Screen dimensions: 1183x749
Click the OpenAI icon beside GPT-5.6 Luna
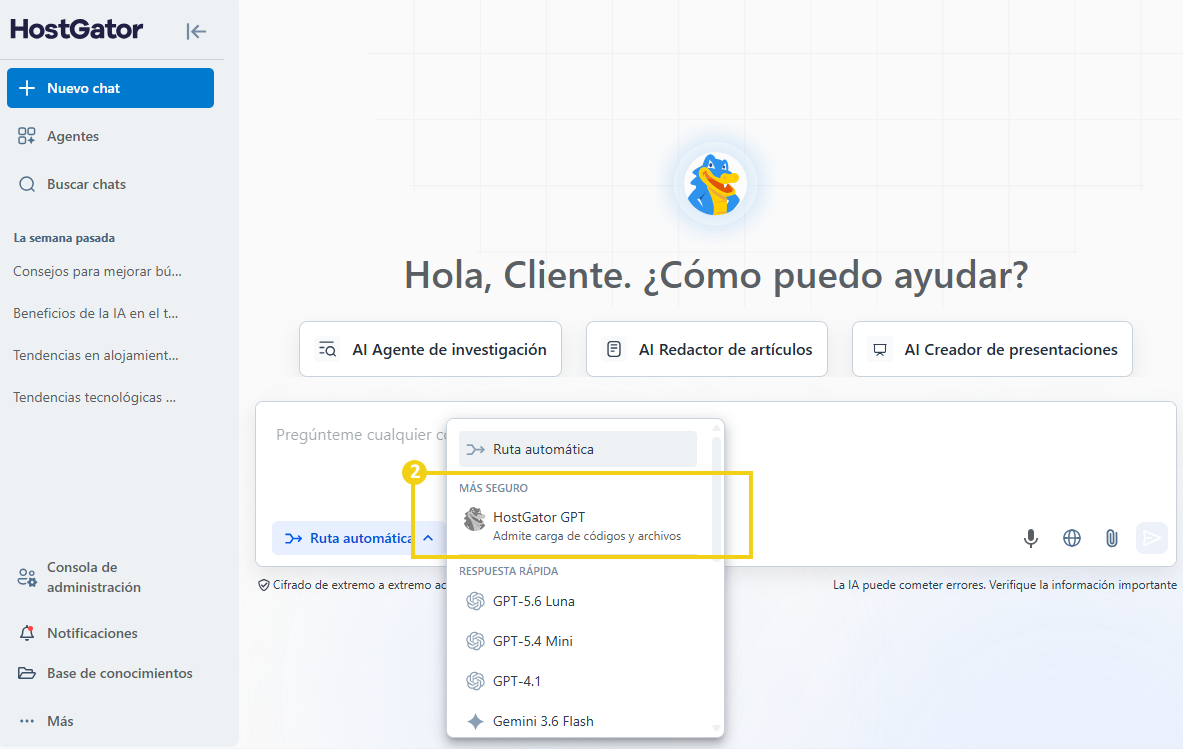(475, 601)
